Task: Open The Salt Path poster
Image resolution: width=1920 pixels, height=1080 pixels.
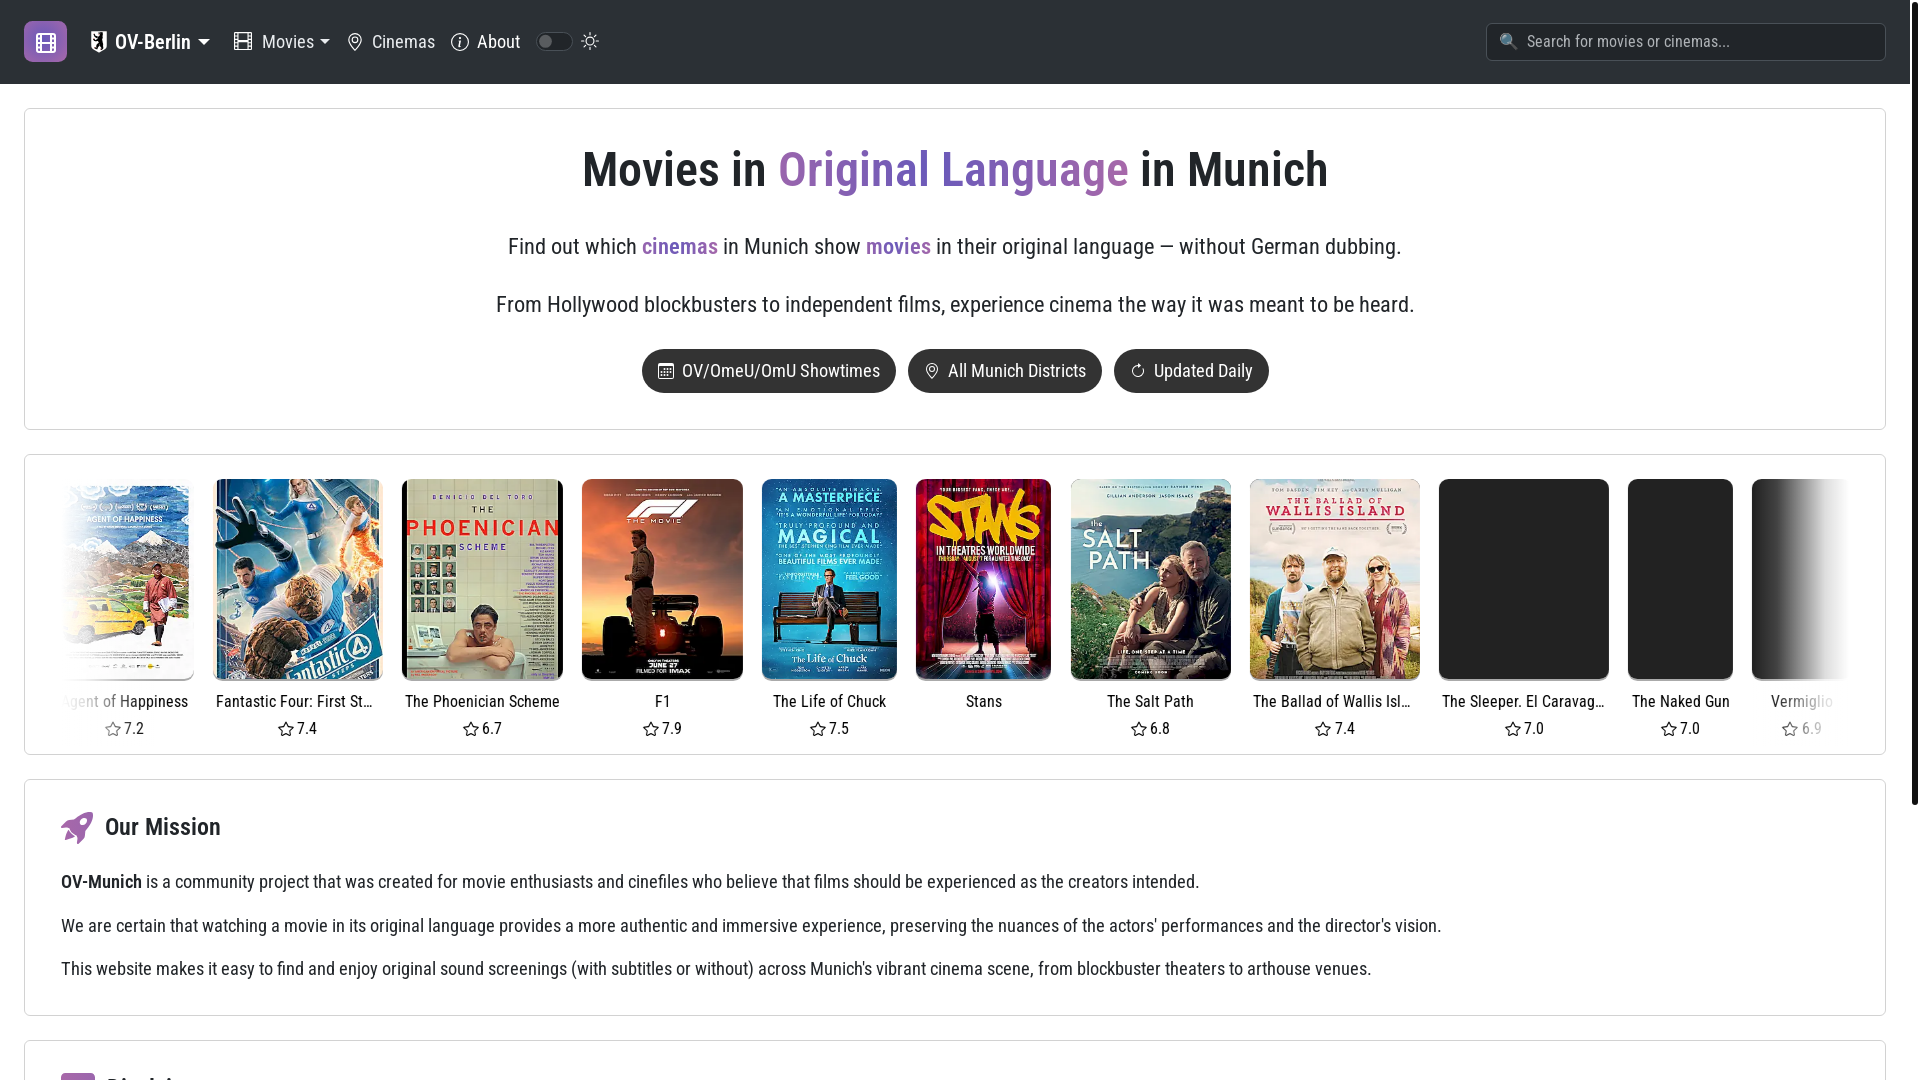Action: [x=1151, y=580]
